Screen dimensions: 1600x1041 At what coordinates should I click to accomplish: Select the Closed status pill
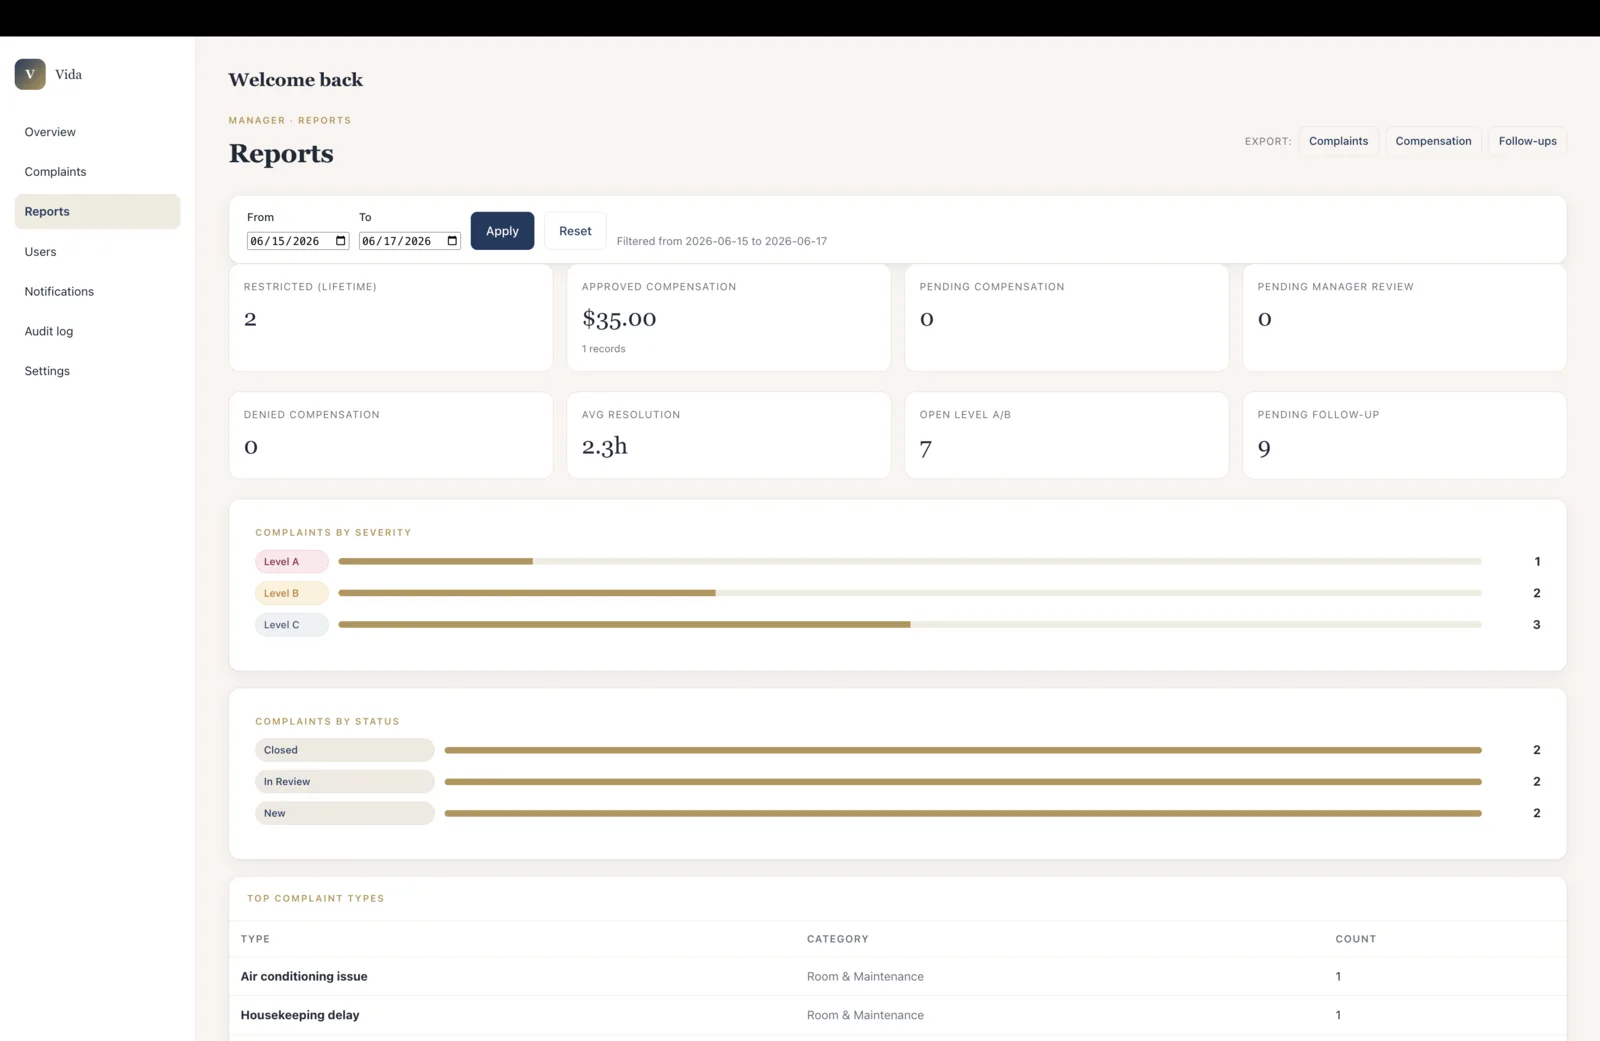coord(344,750)
